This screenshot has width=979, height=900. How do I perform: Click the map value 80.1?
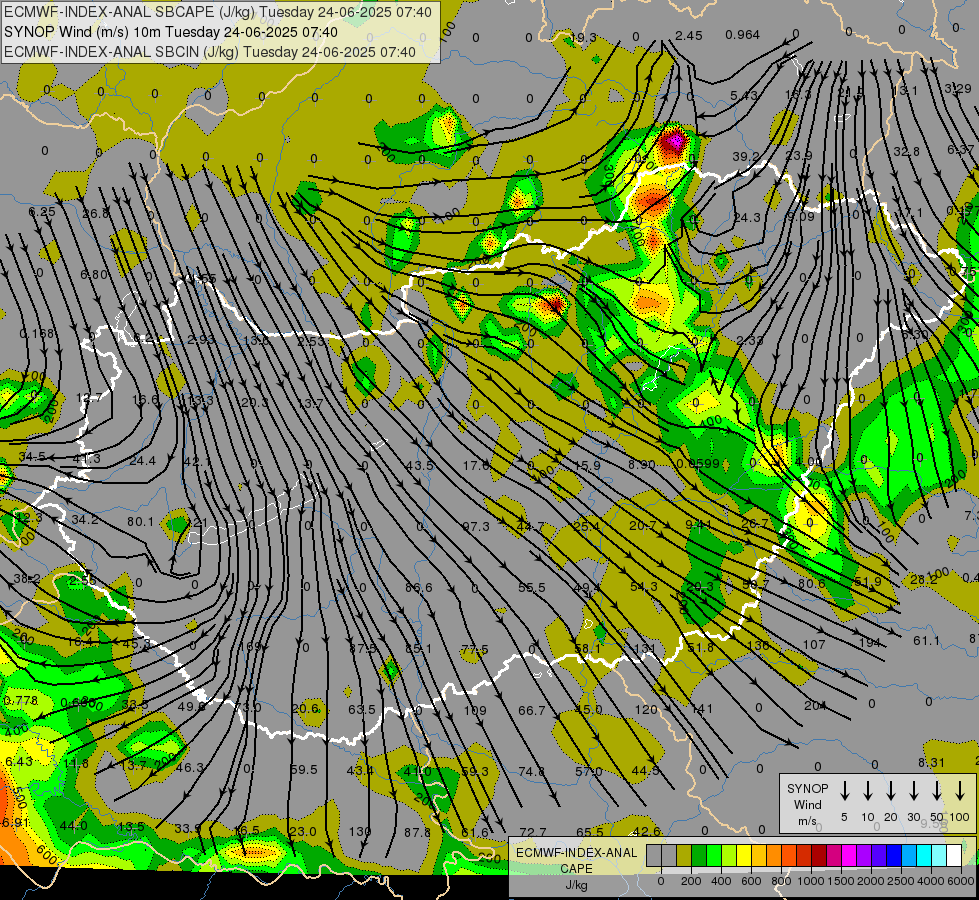tap(140, 521)
